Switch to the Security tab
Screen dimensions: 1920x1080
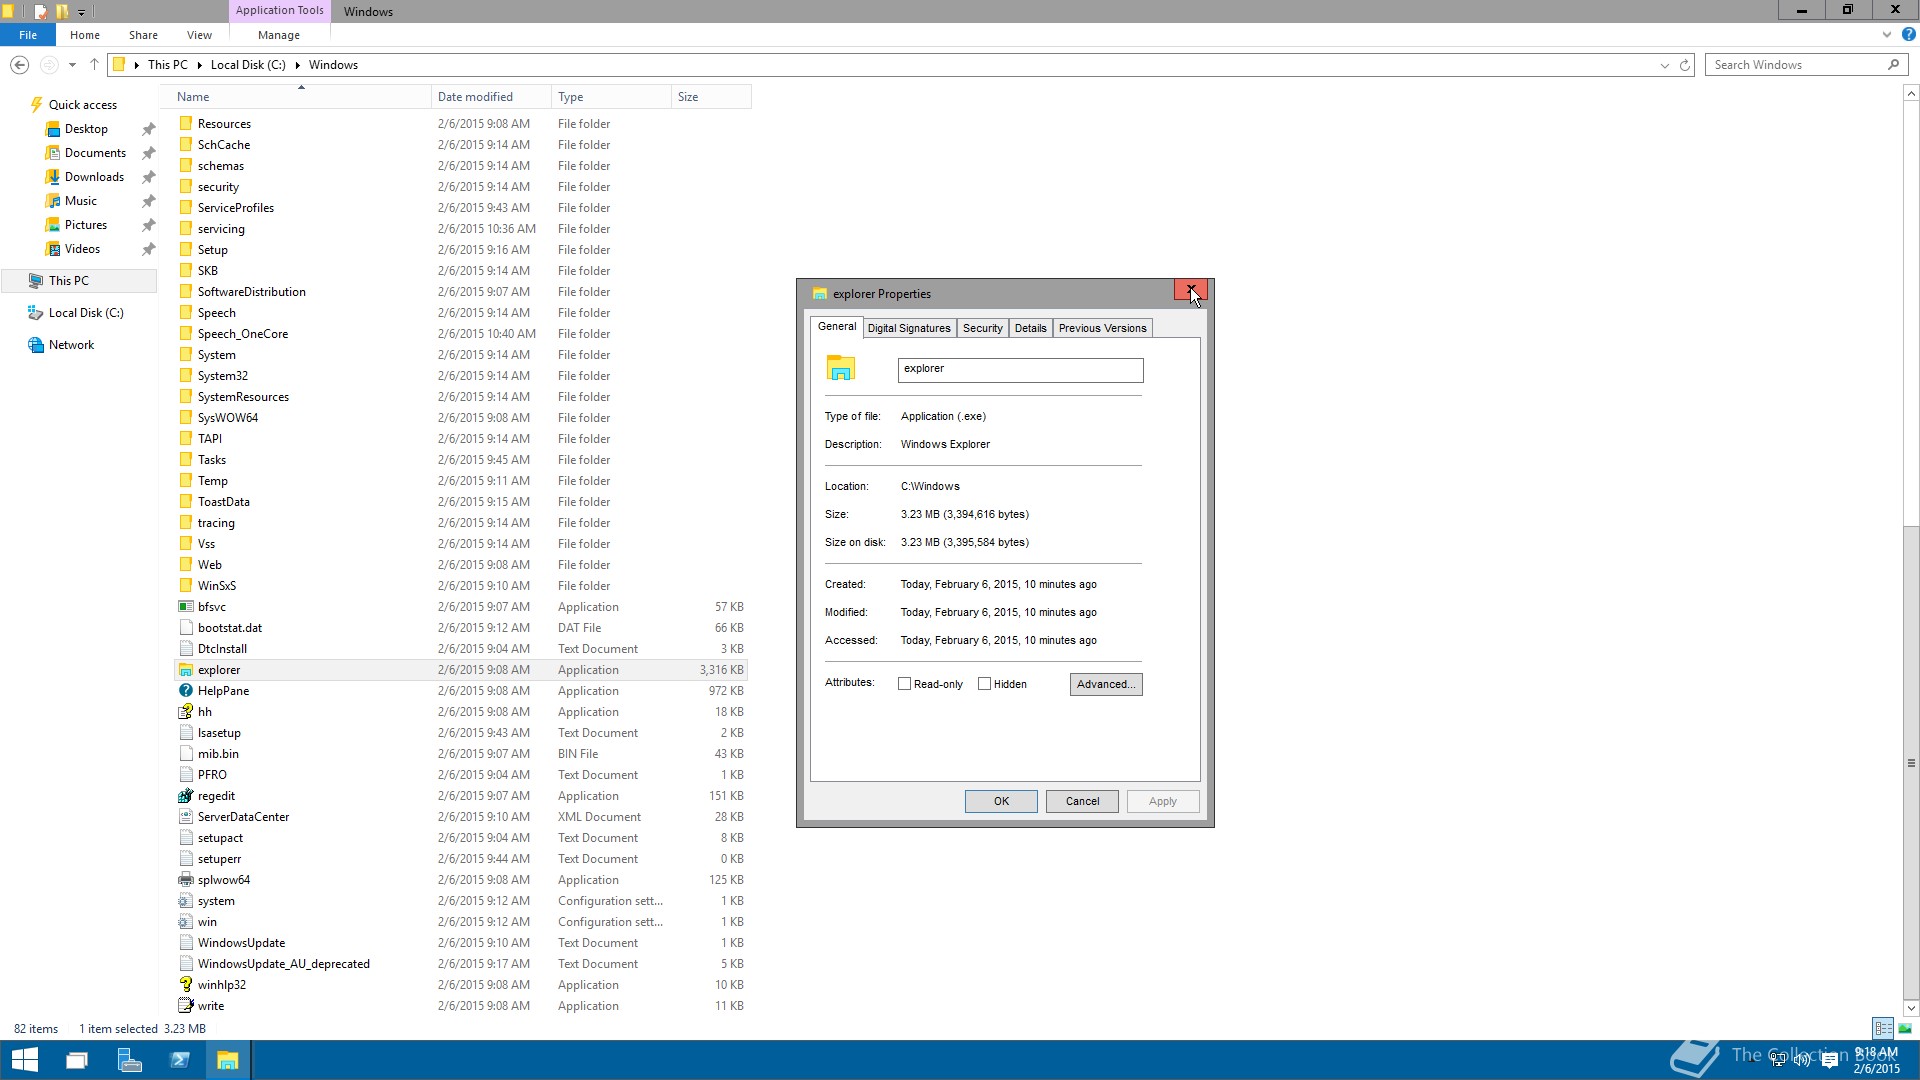[982, 328]
